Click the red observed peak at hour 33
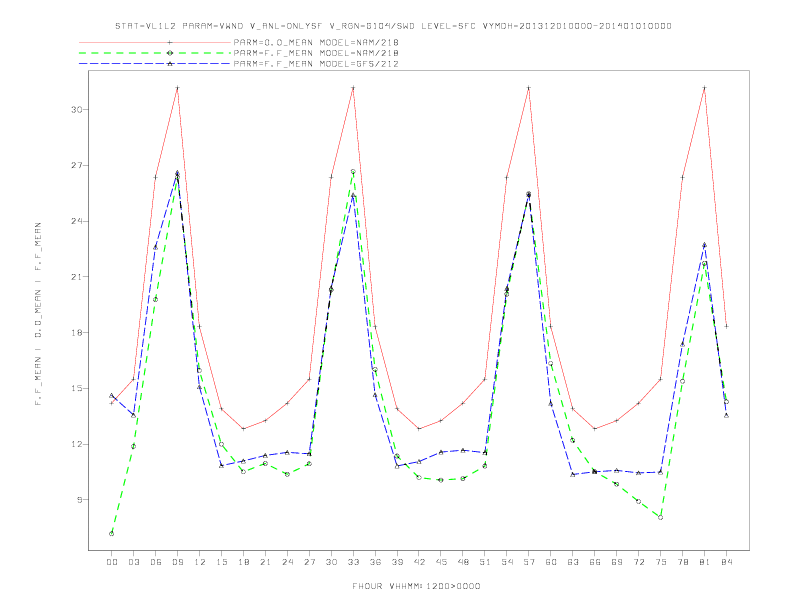This screenshot has width=792, height=612. point(353,88)
